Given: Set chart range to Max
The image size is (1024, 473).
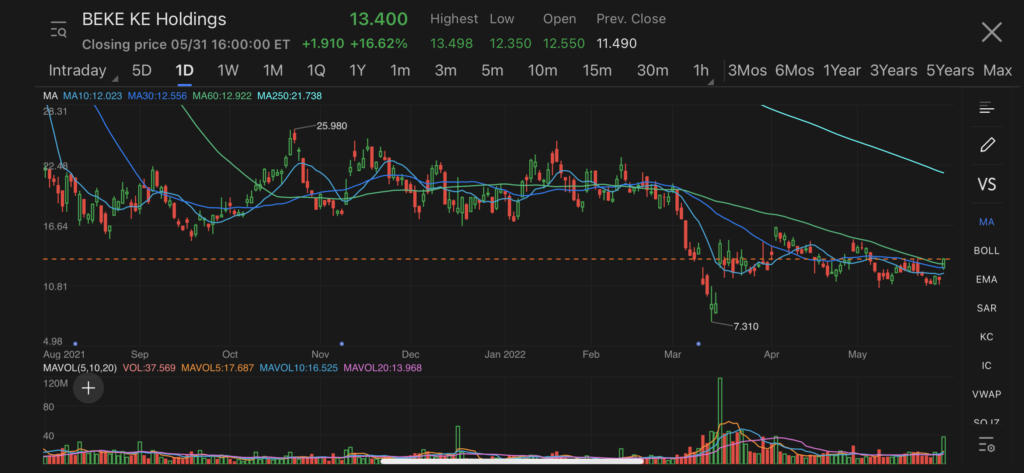Looking at the screenshot, I should 997,71.
